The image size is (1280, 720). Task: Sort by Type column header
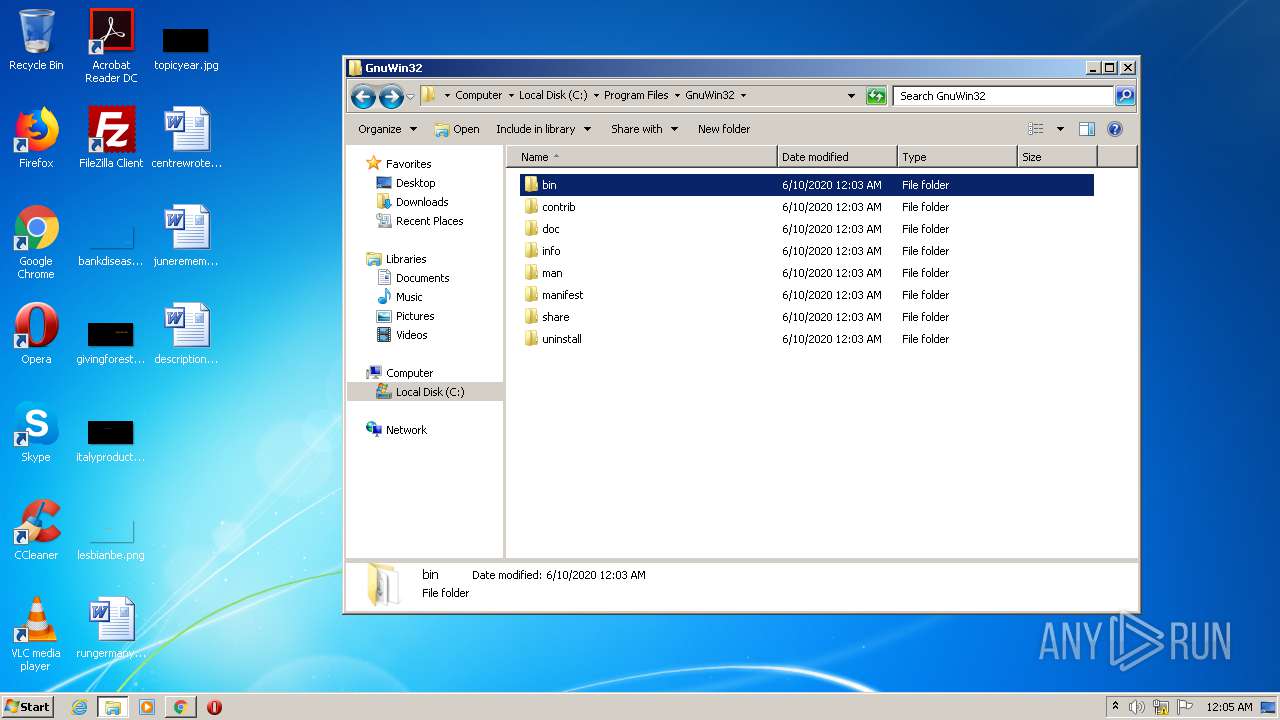[957, 157]
